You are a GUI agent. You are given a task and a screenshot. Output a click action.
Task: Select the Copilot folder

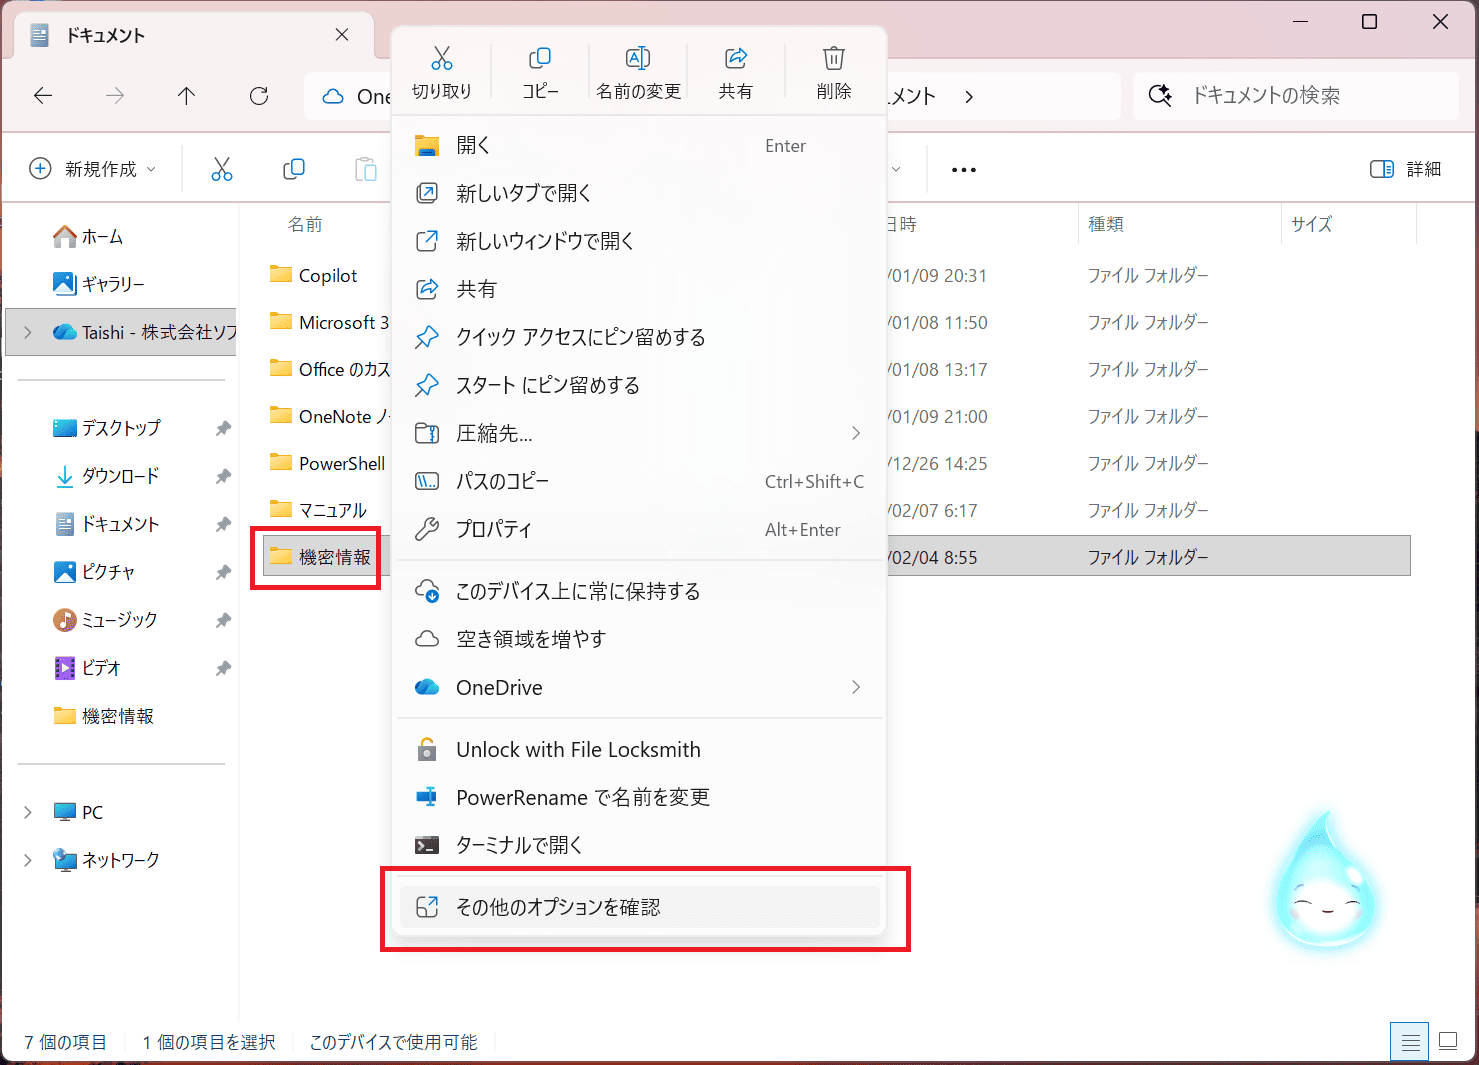click(313, 275)
